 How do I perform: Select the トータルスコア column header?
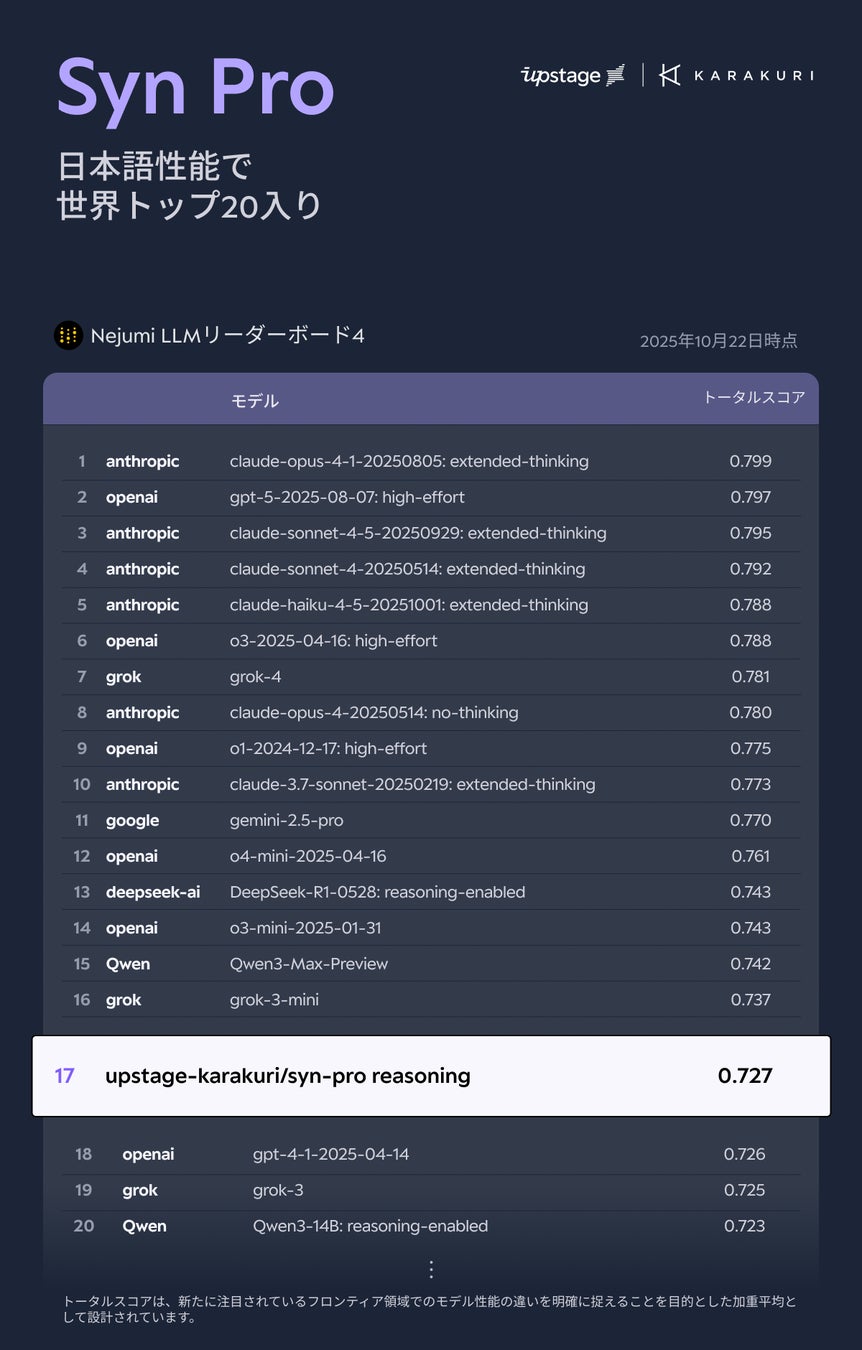pos(753,397)
